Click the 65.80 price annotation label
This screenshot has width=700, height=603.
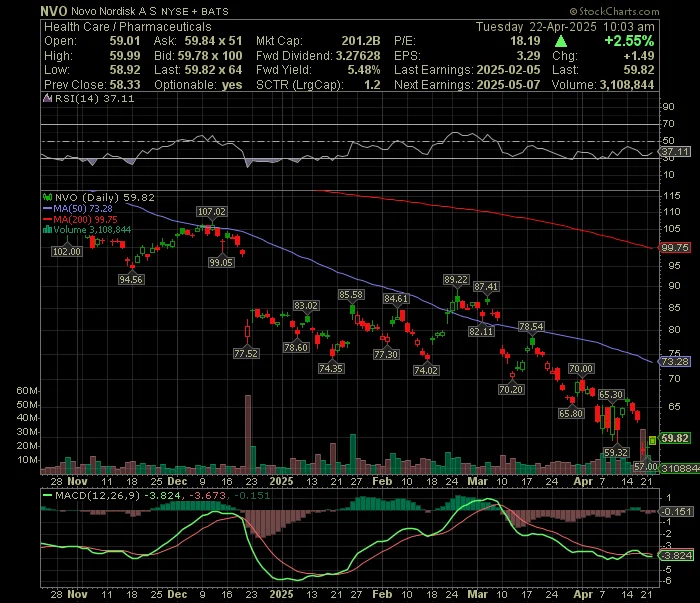tap(571, 414)
